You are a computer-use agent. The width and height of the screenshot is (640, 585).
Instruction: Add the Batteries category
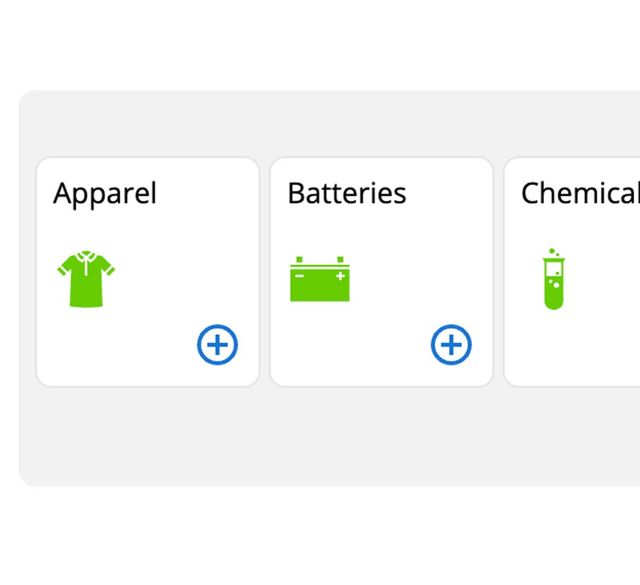[x=451, y=345]
